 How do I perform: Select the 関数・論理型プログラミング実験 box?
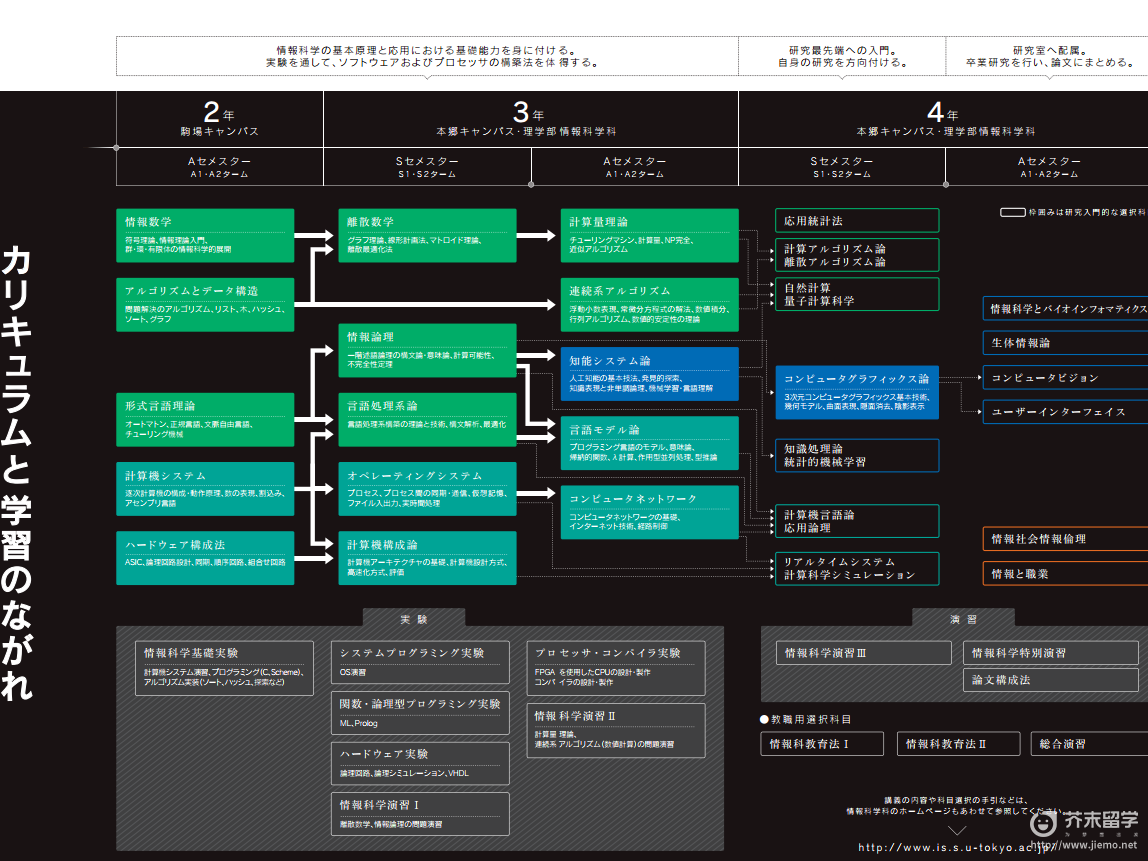420,713
